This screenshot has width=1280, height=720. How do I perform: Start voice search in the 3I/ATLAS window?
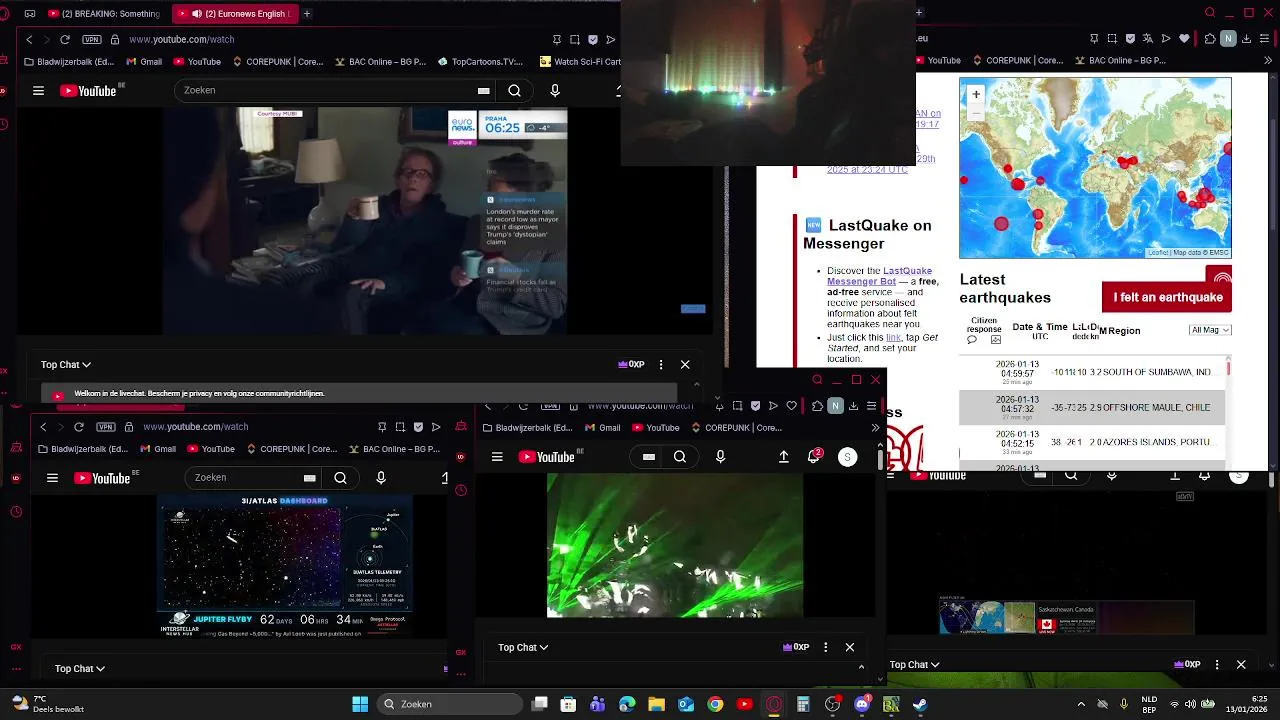381,478
